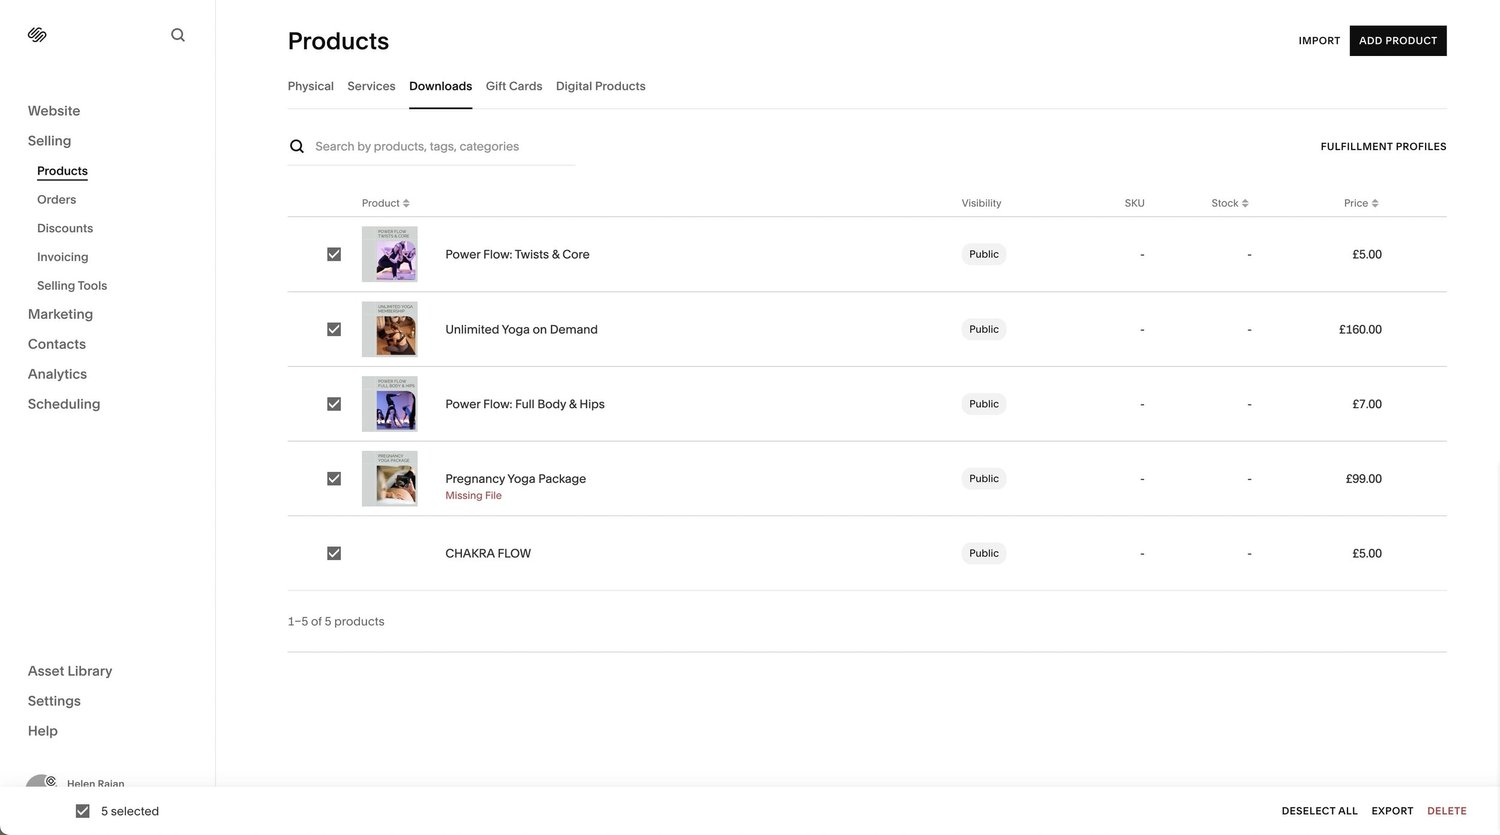Open the Digital Products tab
Image resolution: width=1500 pixels, height=835 pixels.
click(x=600, y=85)
